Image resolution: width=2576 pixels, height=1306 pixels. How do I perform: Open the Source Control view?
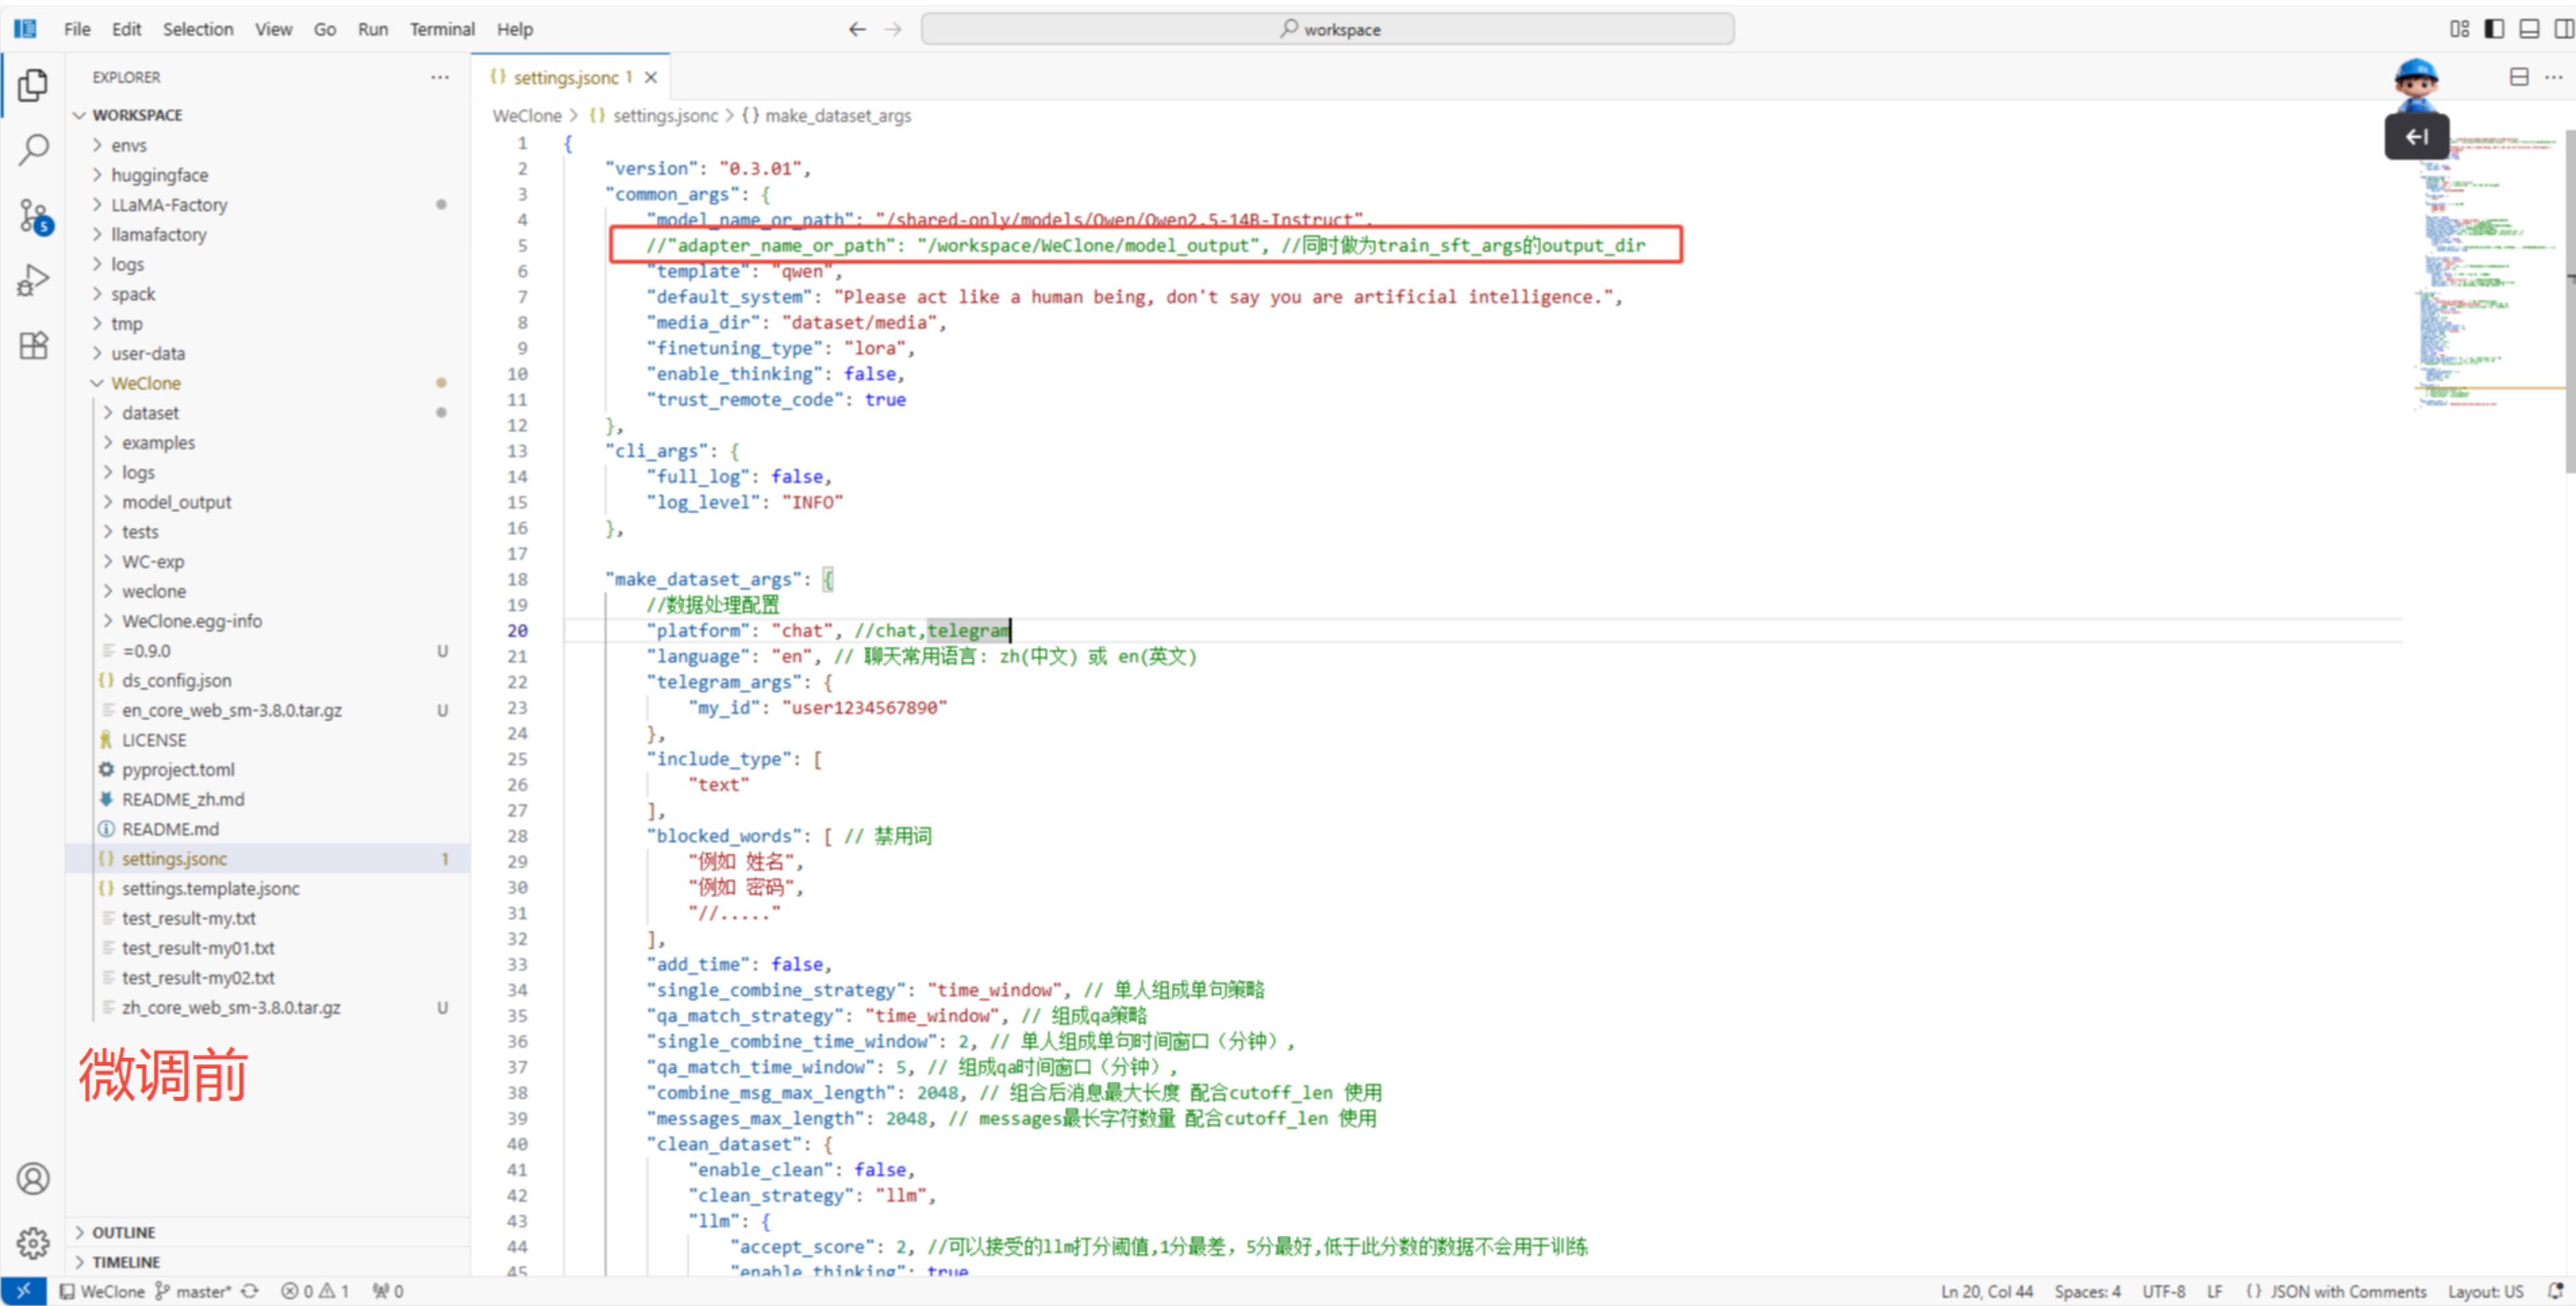(x=33, y=215)
